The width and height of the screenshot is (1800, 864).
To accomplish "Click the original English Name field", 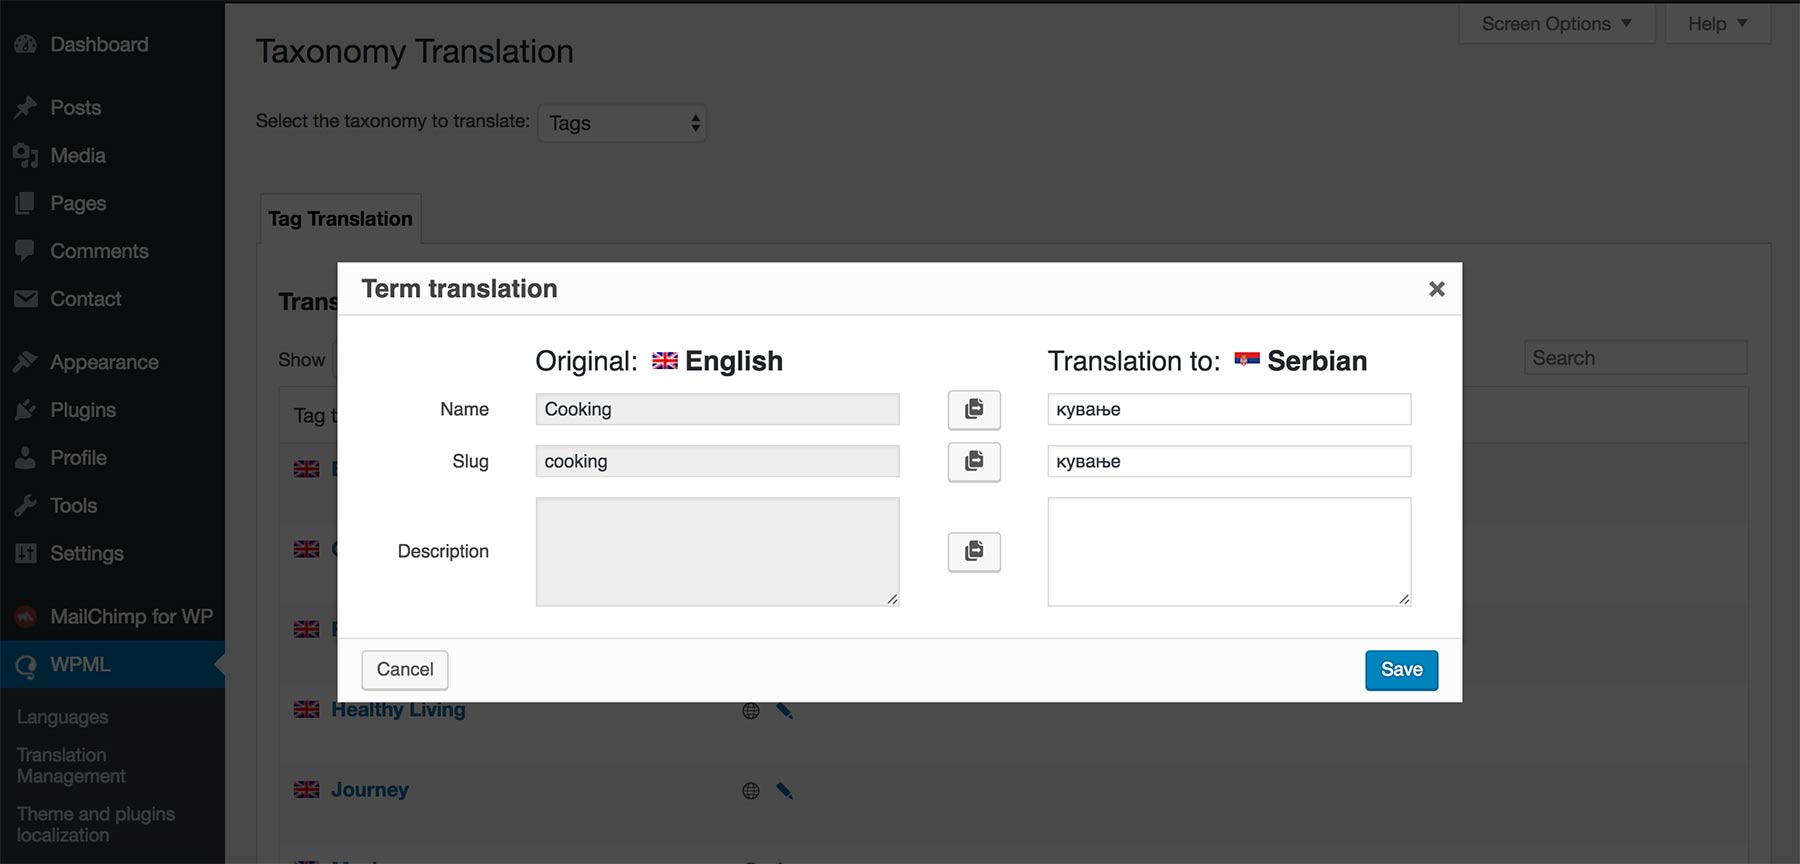I will [717, 409].
